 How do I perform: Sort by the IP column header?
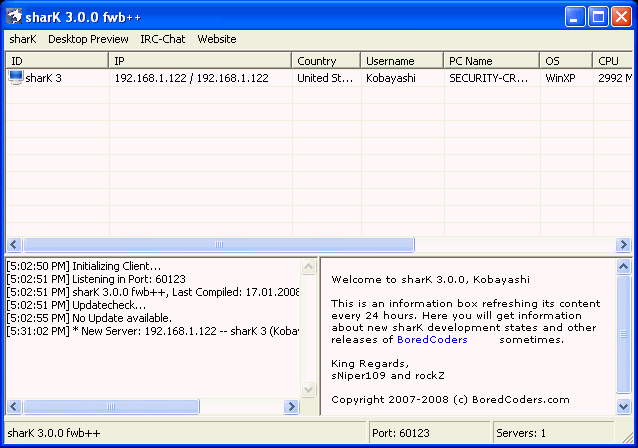point(200,61)
